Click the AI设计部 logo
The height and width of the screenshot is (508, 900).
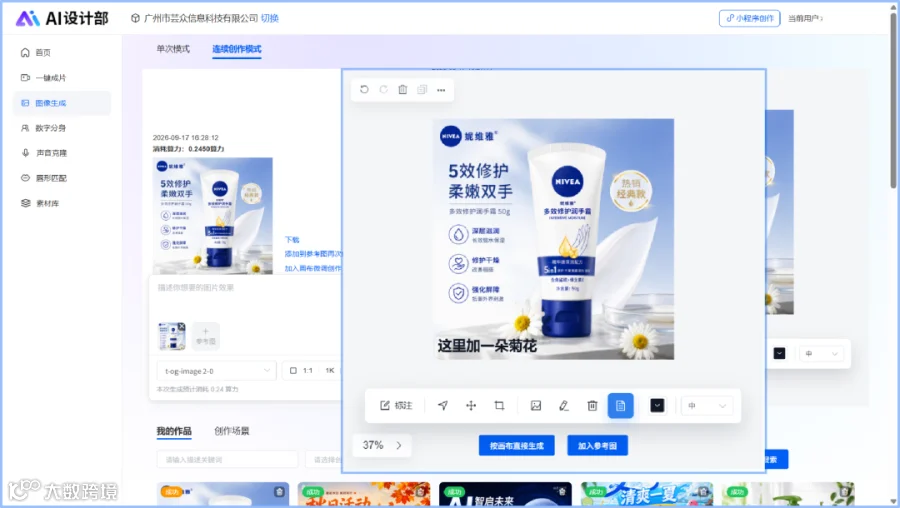[62, 18]
